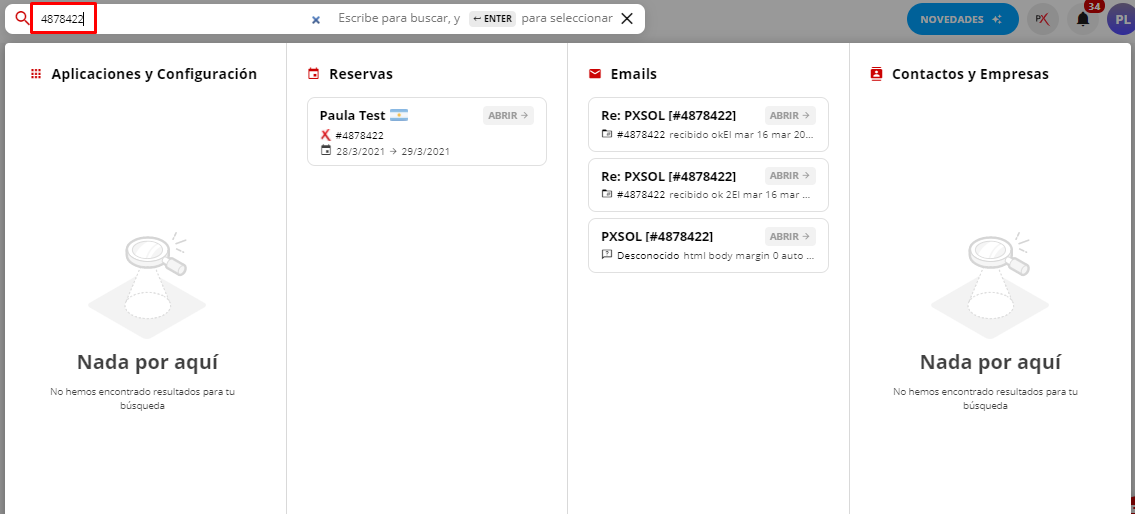Viewport: 1135px width, 514px height.
Task: Select the Emails section heading
Action: tap(633, 74)
